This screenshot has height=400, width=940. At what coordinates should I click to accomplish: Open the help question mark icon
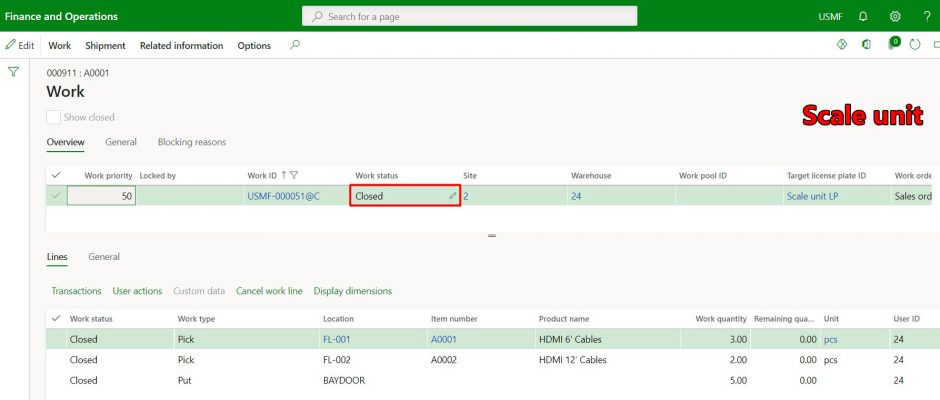point(927,16)
